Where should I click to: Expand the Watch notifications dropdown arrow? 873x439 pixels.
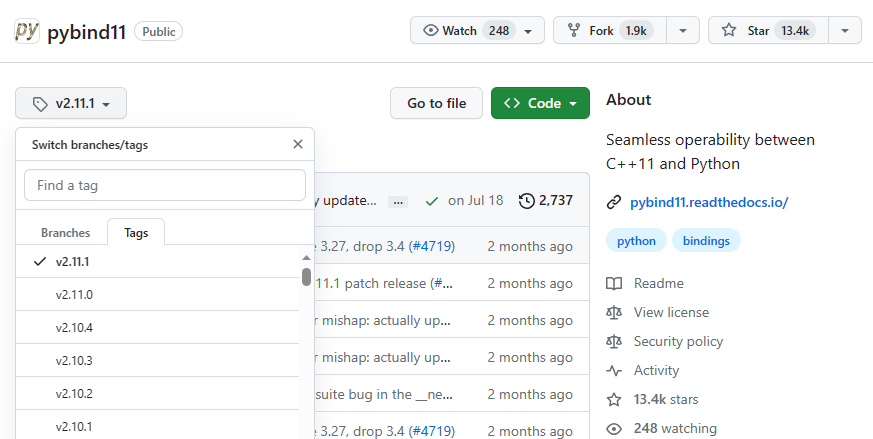pos(528,31)
